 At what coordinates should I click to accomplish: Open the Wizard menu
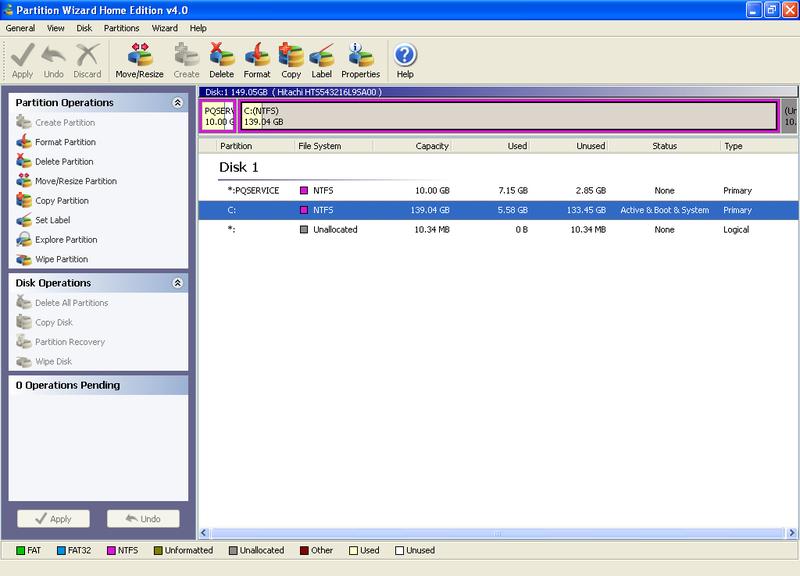coord(165,28)
